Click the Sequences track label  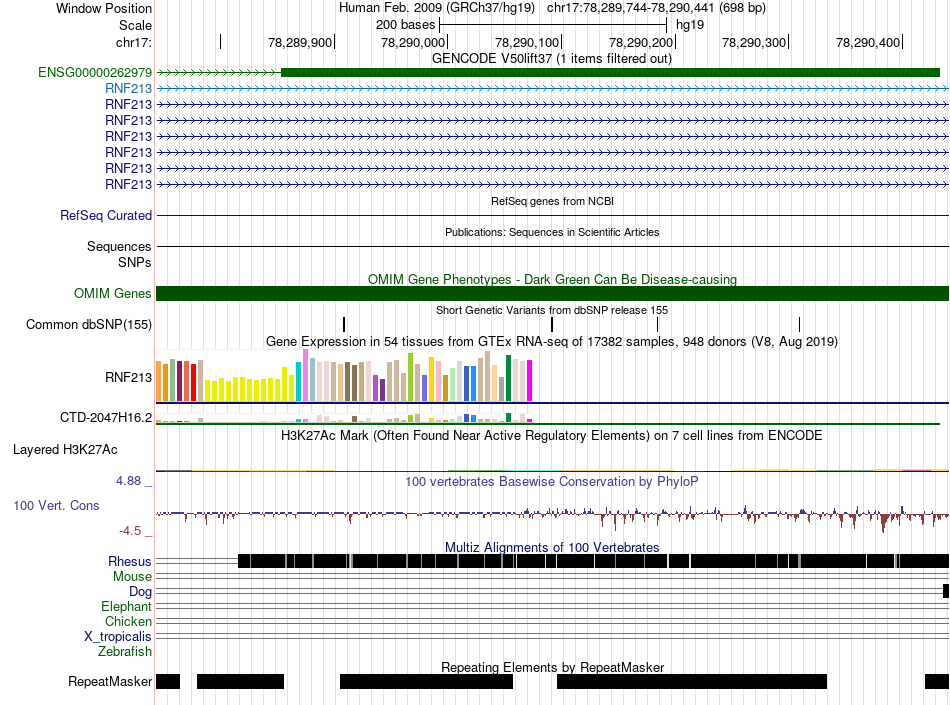119,247
